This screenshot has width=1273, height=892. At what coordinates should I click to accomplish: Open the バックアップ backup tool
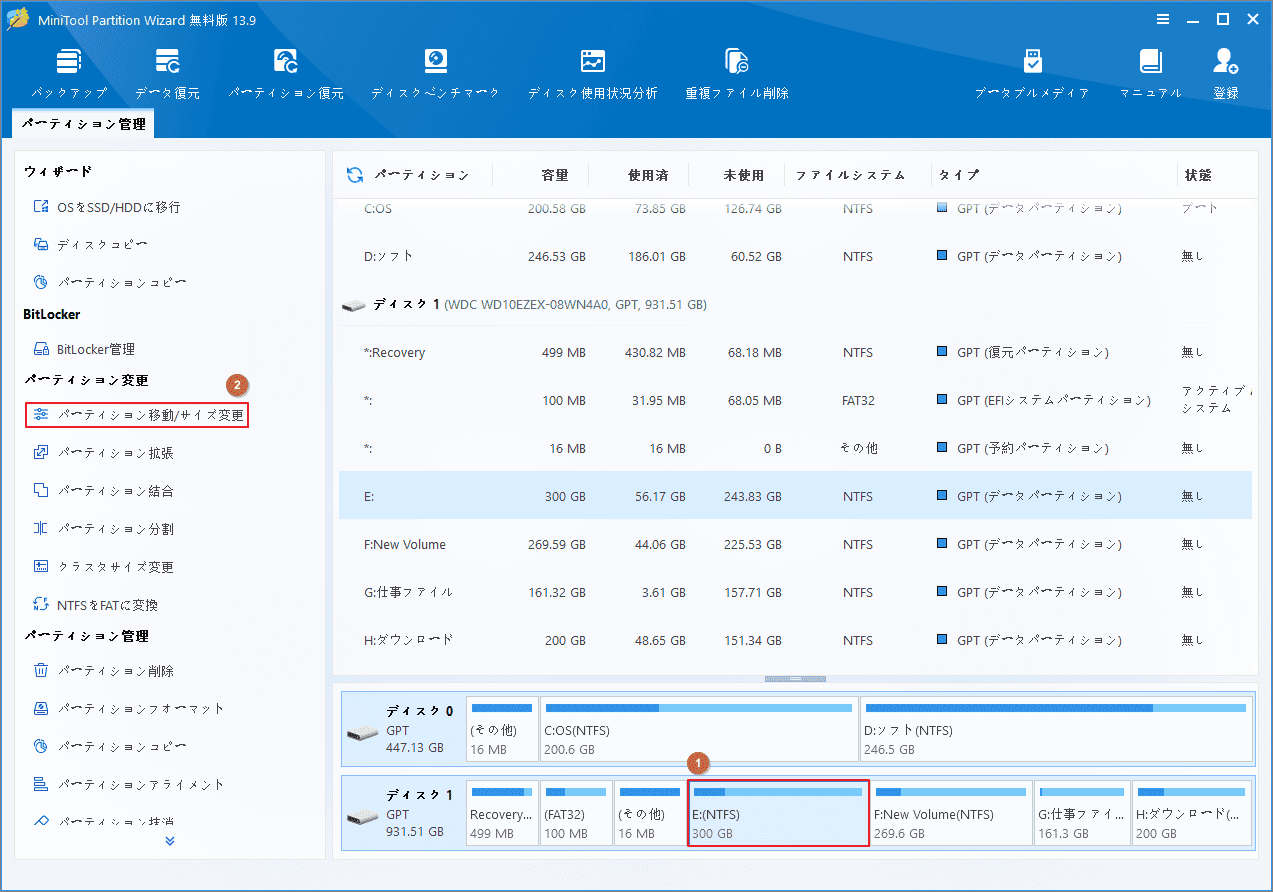tap(68, 74)
